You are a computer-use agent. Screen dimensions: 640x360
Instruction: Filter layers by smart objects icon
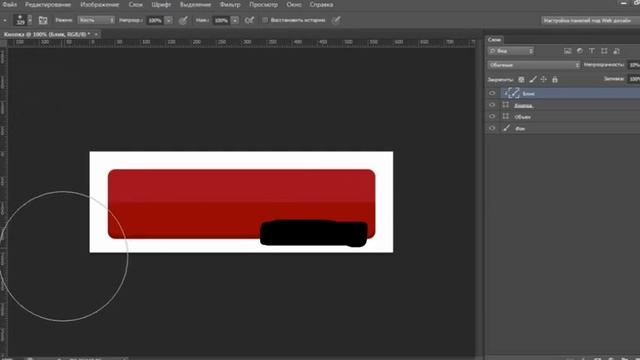tap(616, 51)
